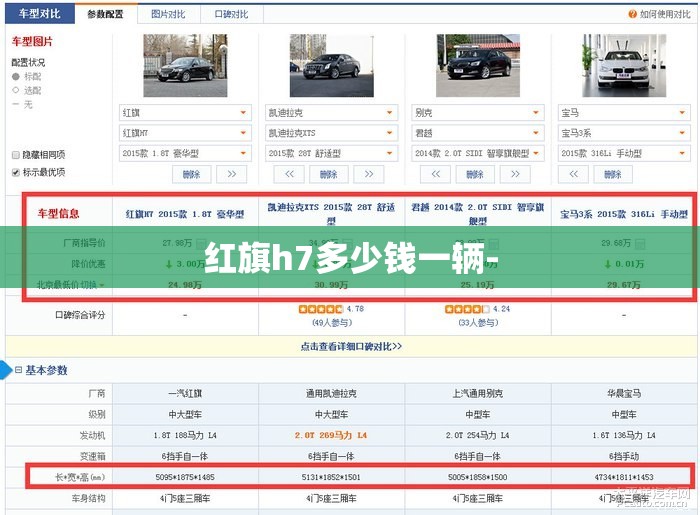The width and height of the screenshot is (700, 515).
Task: Open the 君越 2014款 2.0T SIDI title link
Action: click(x=478, y=214)
